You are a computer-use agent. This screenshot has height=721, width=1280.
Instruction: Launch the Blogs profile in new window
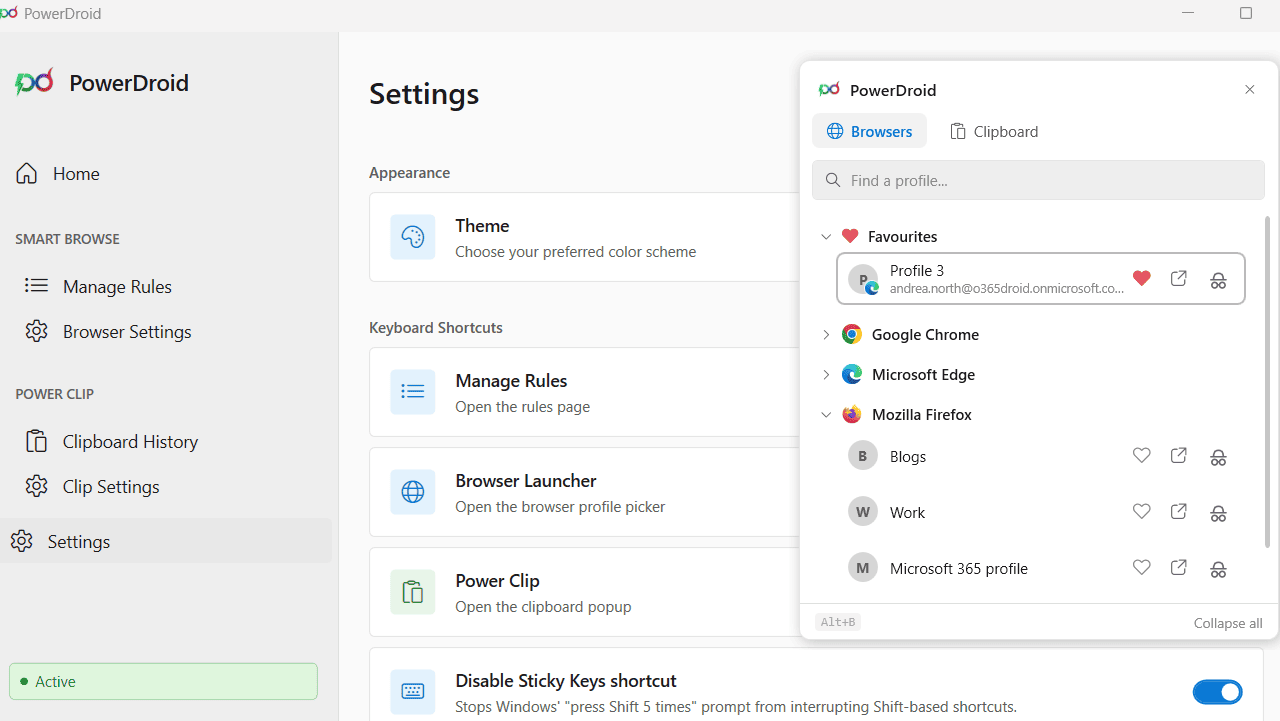click(1179, 456)
